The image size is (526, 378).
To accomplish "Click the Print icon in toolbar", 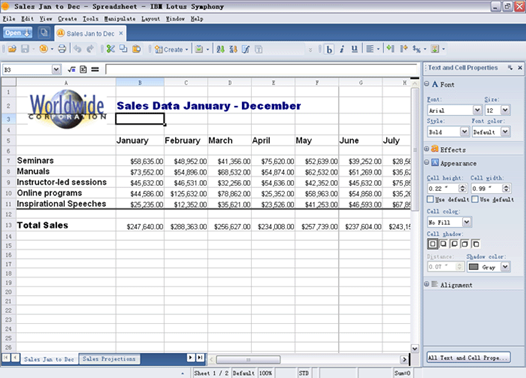I will (x=62, y=49).
